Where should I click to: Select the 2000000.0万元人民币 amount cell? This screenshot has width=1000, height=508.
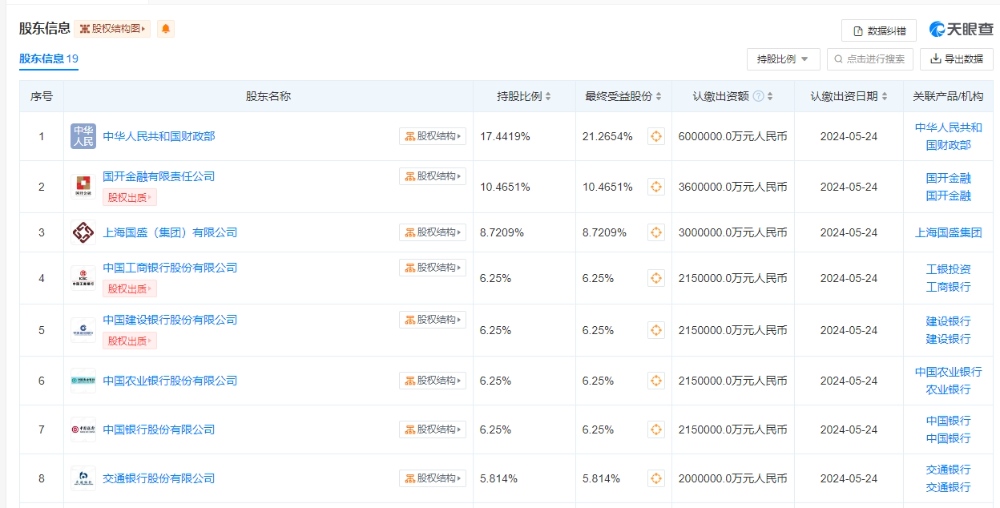pyautogui.click(x=733, y=479)
